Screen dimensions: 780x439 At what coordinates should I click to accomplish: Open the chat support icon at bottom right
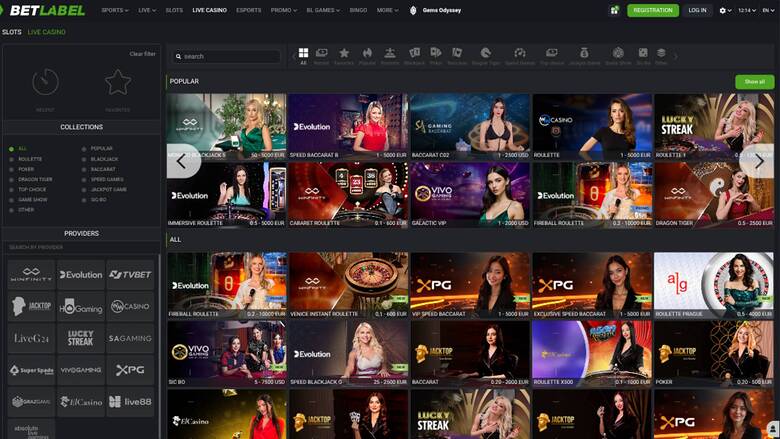pos(773,429)
